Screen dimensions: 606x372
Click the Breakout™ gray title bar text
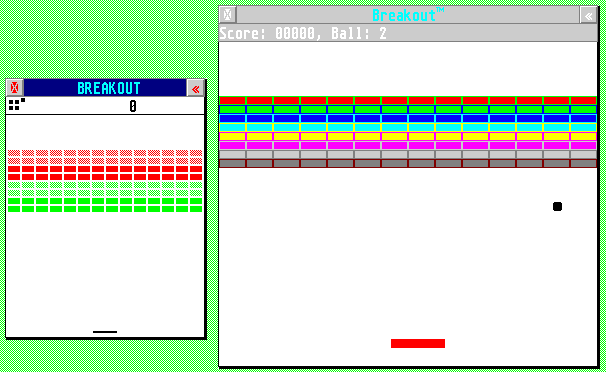click(x=408, y=15)
